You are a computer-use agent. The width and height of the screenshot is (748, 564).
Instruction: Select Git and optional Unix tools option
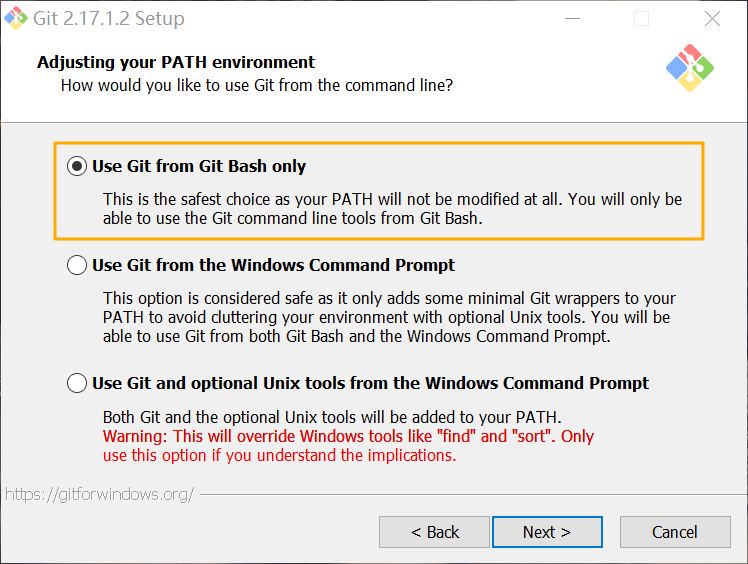[x=77, y=383]
